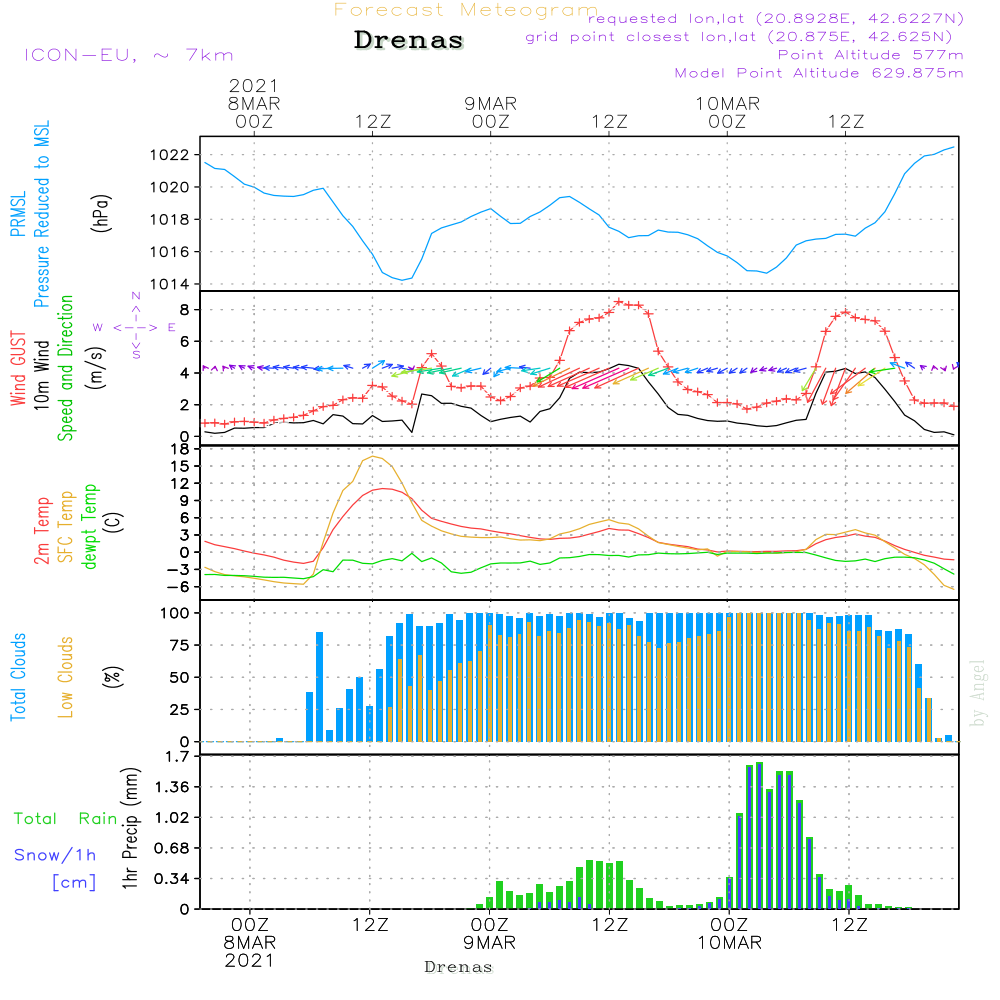
Task: Select '00Z 9MAR' bottom axis label
Action: click(490, 934)
